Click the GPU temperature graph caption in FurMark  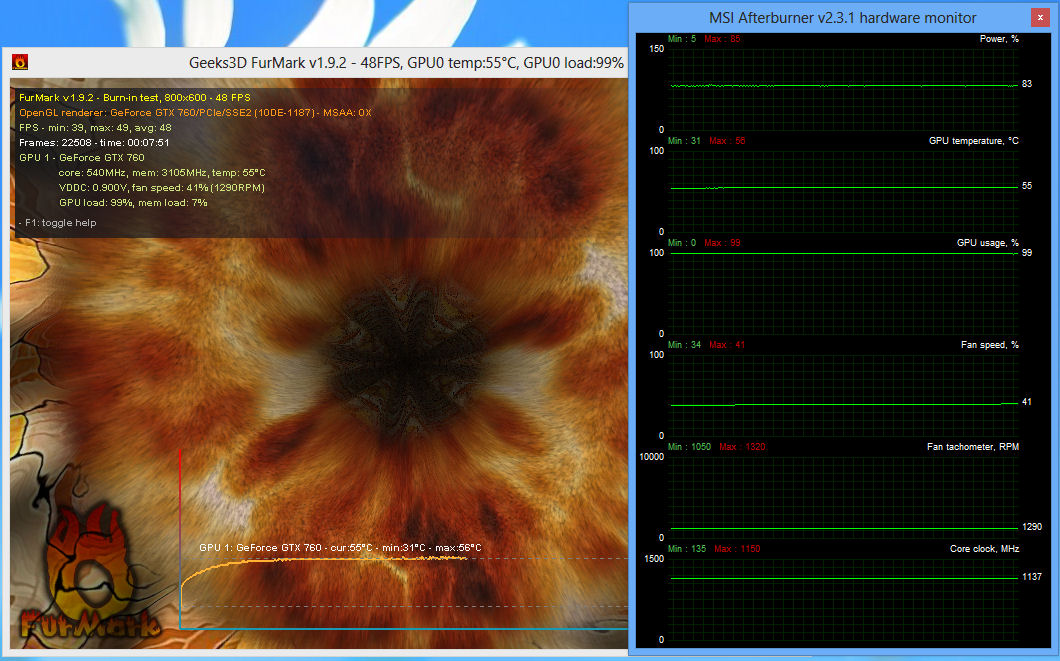click(340, 547)
